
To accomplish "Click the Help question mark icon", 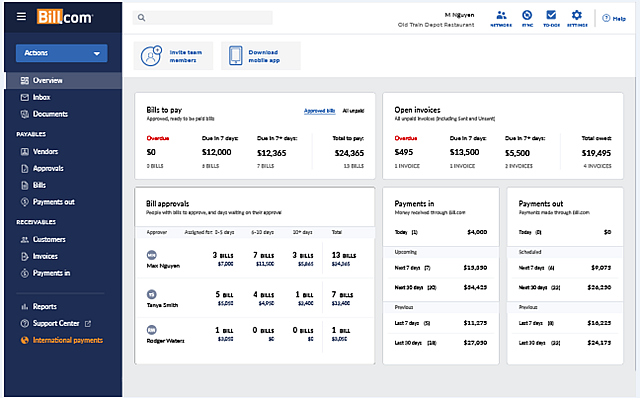I will (606, 18).
